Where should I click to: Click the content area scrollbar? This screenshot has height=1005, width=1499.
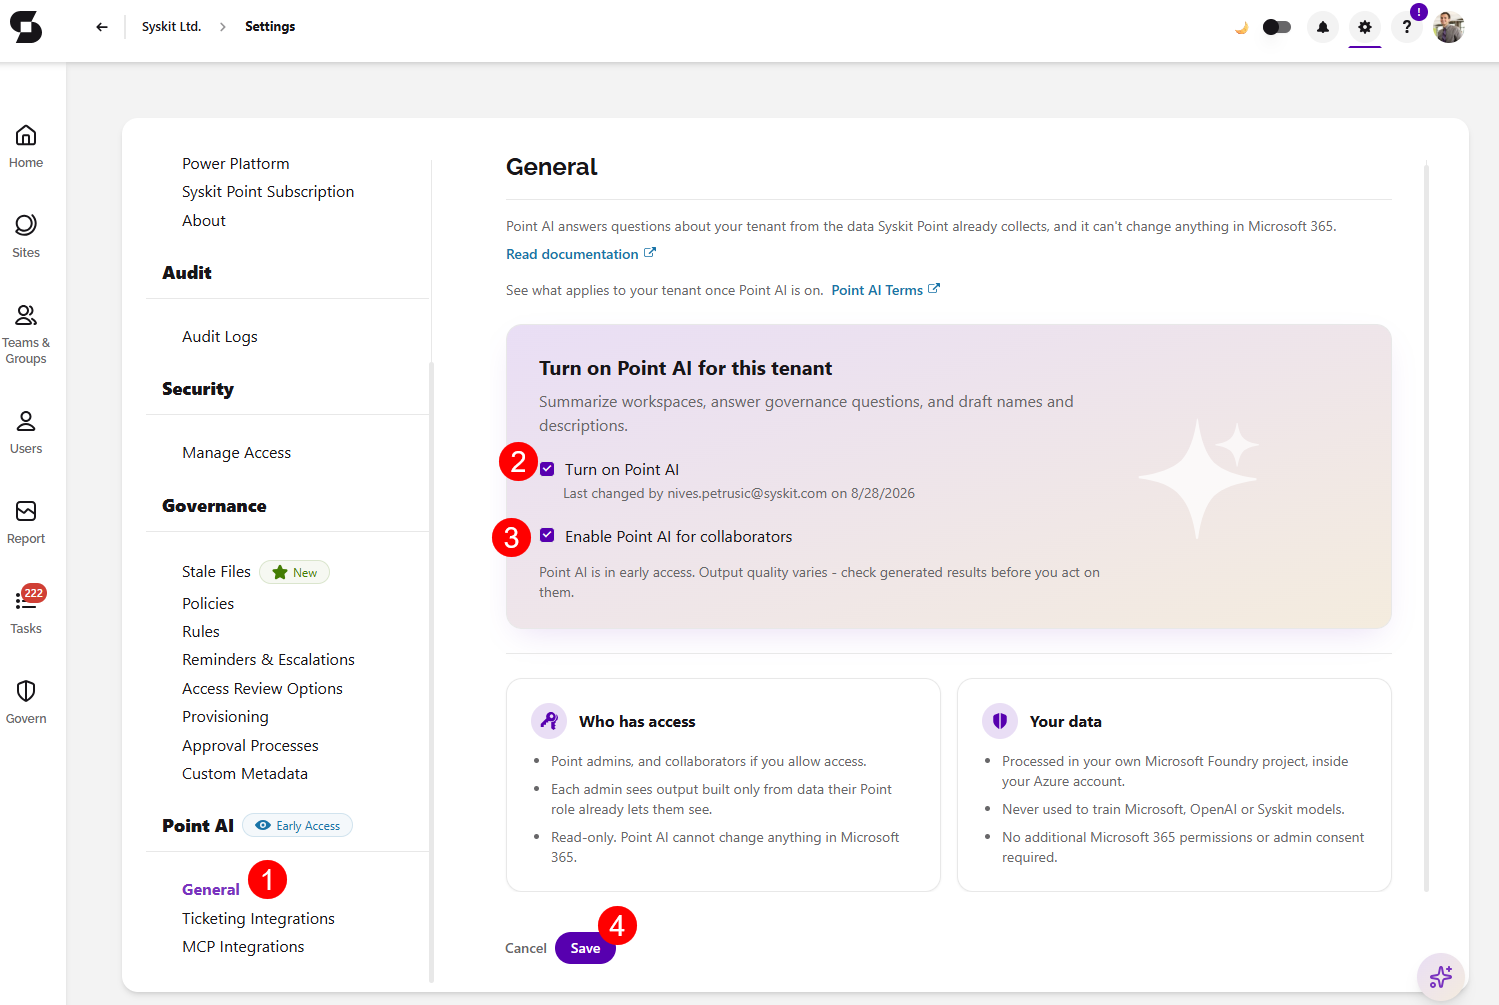[x=1426, y=528]
